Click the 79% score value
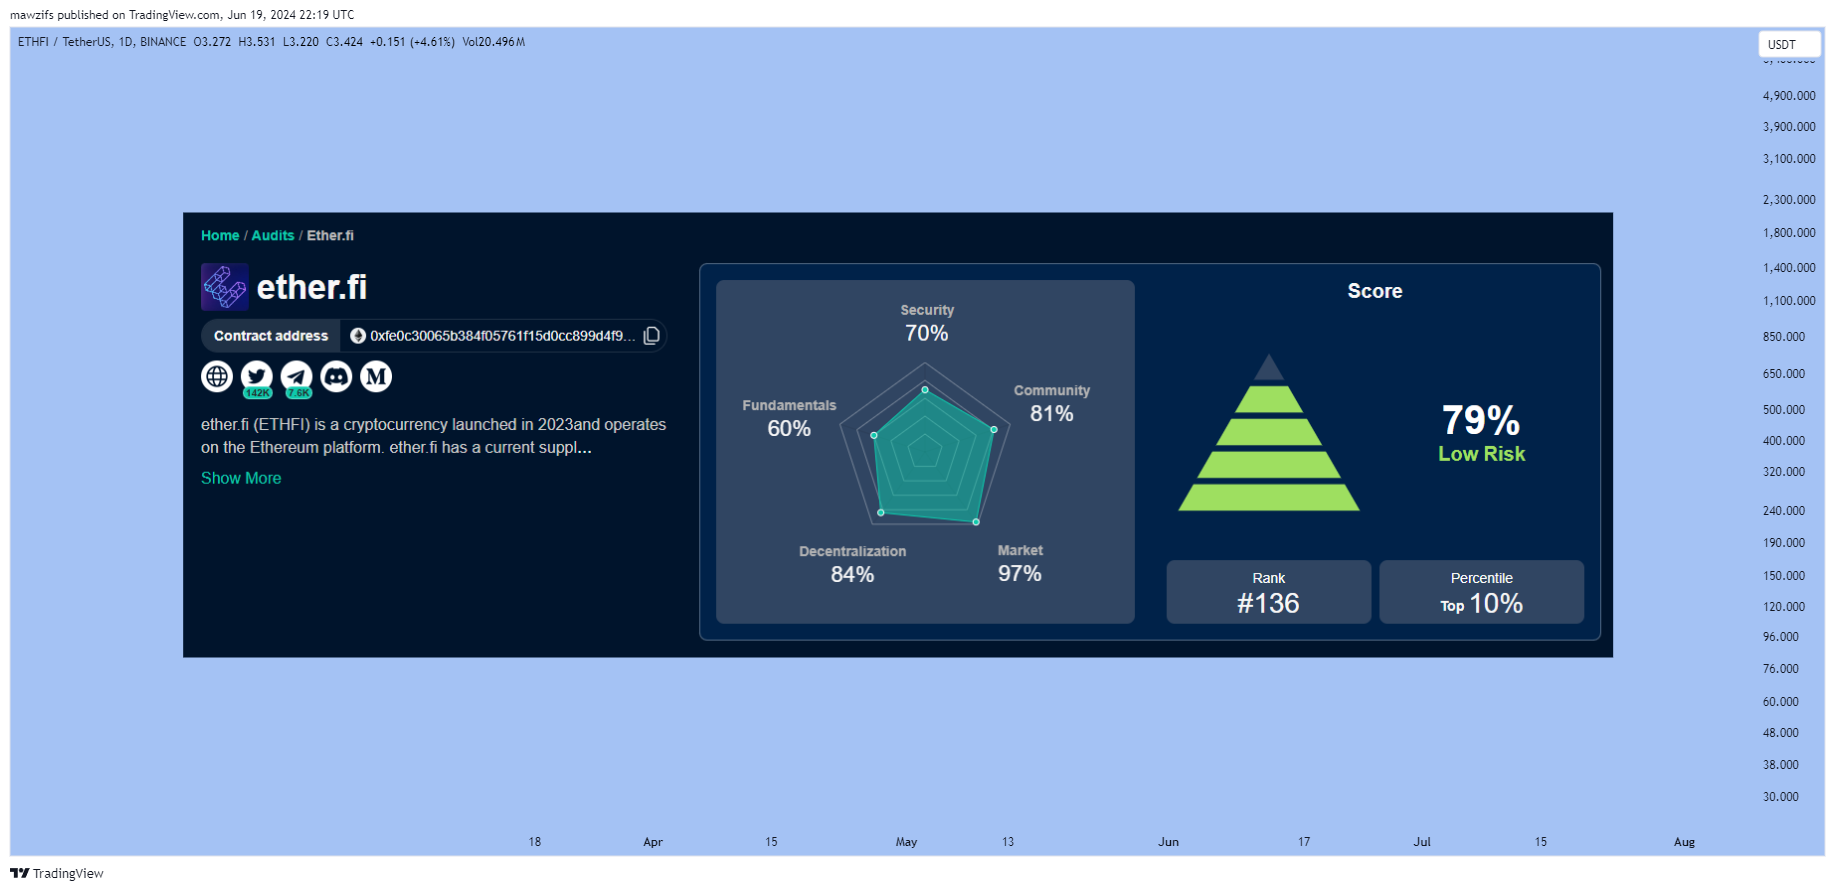The image size is (1835, 891). (1481, 420)
